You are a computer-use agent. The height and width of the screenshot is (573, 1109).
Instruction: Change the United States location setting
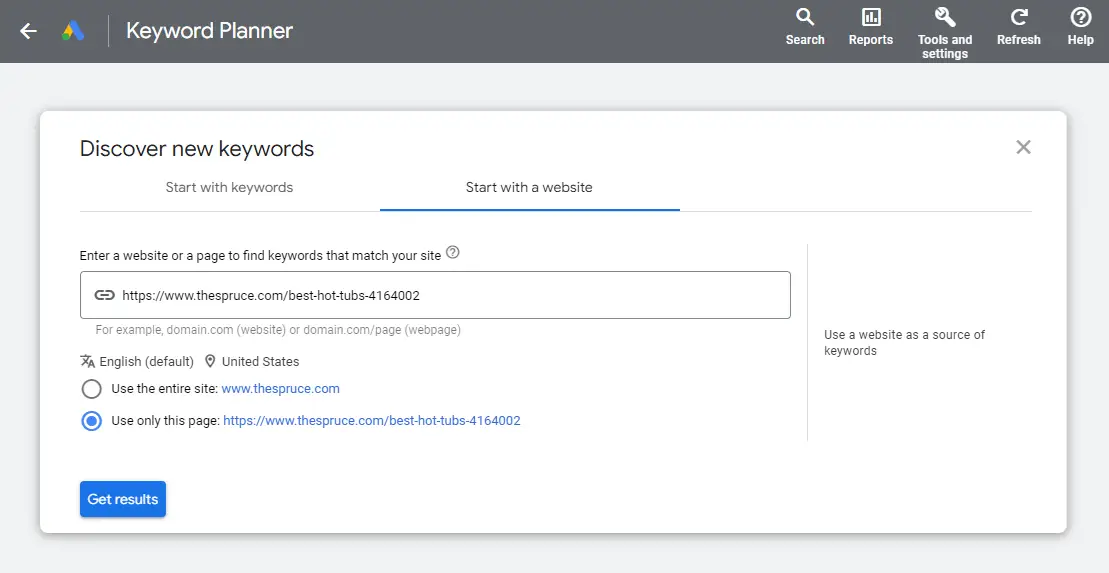260,361
